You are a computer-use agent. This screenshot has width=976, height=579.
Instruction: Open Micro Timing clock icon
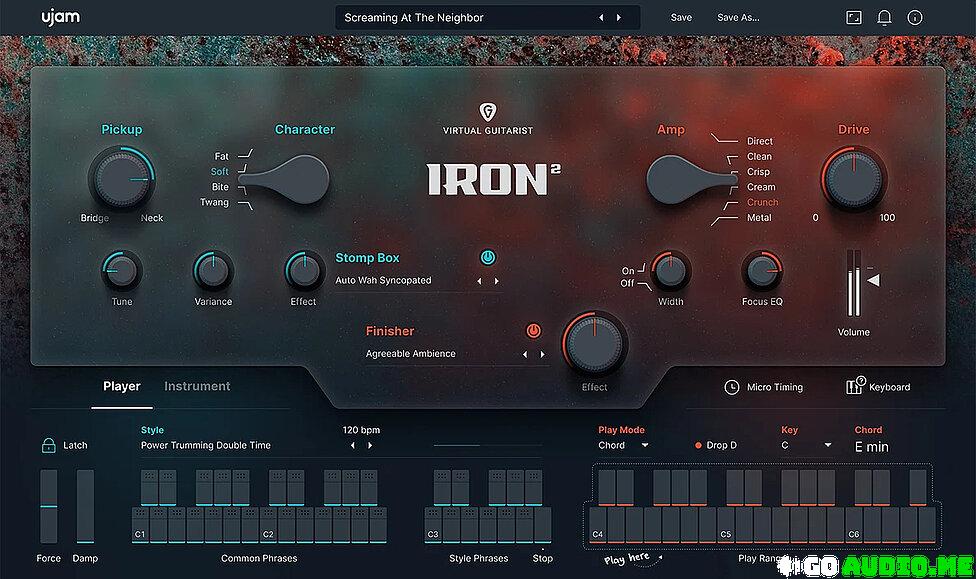click(732, 387)
